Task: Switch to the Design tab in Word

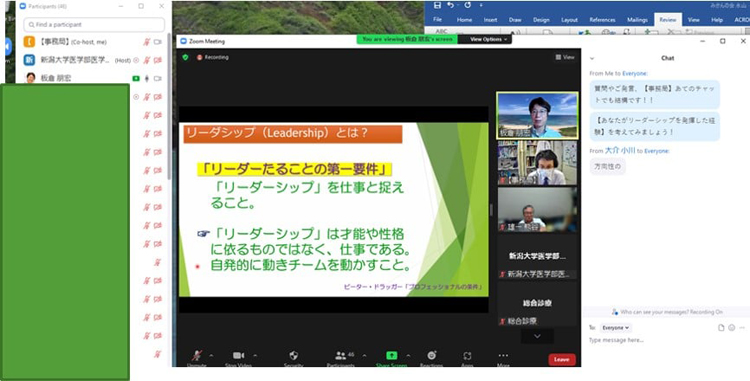Action: click(x=541, y=20)
